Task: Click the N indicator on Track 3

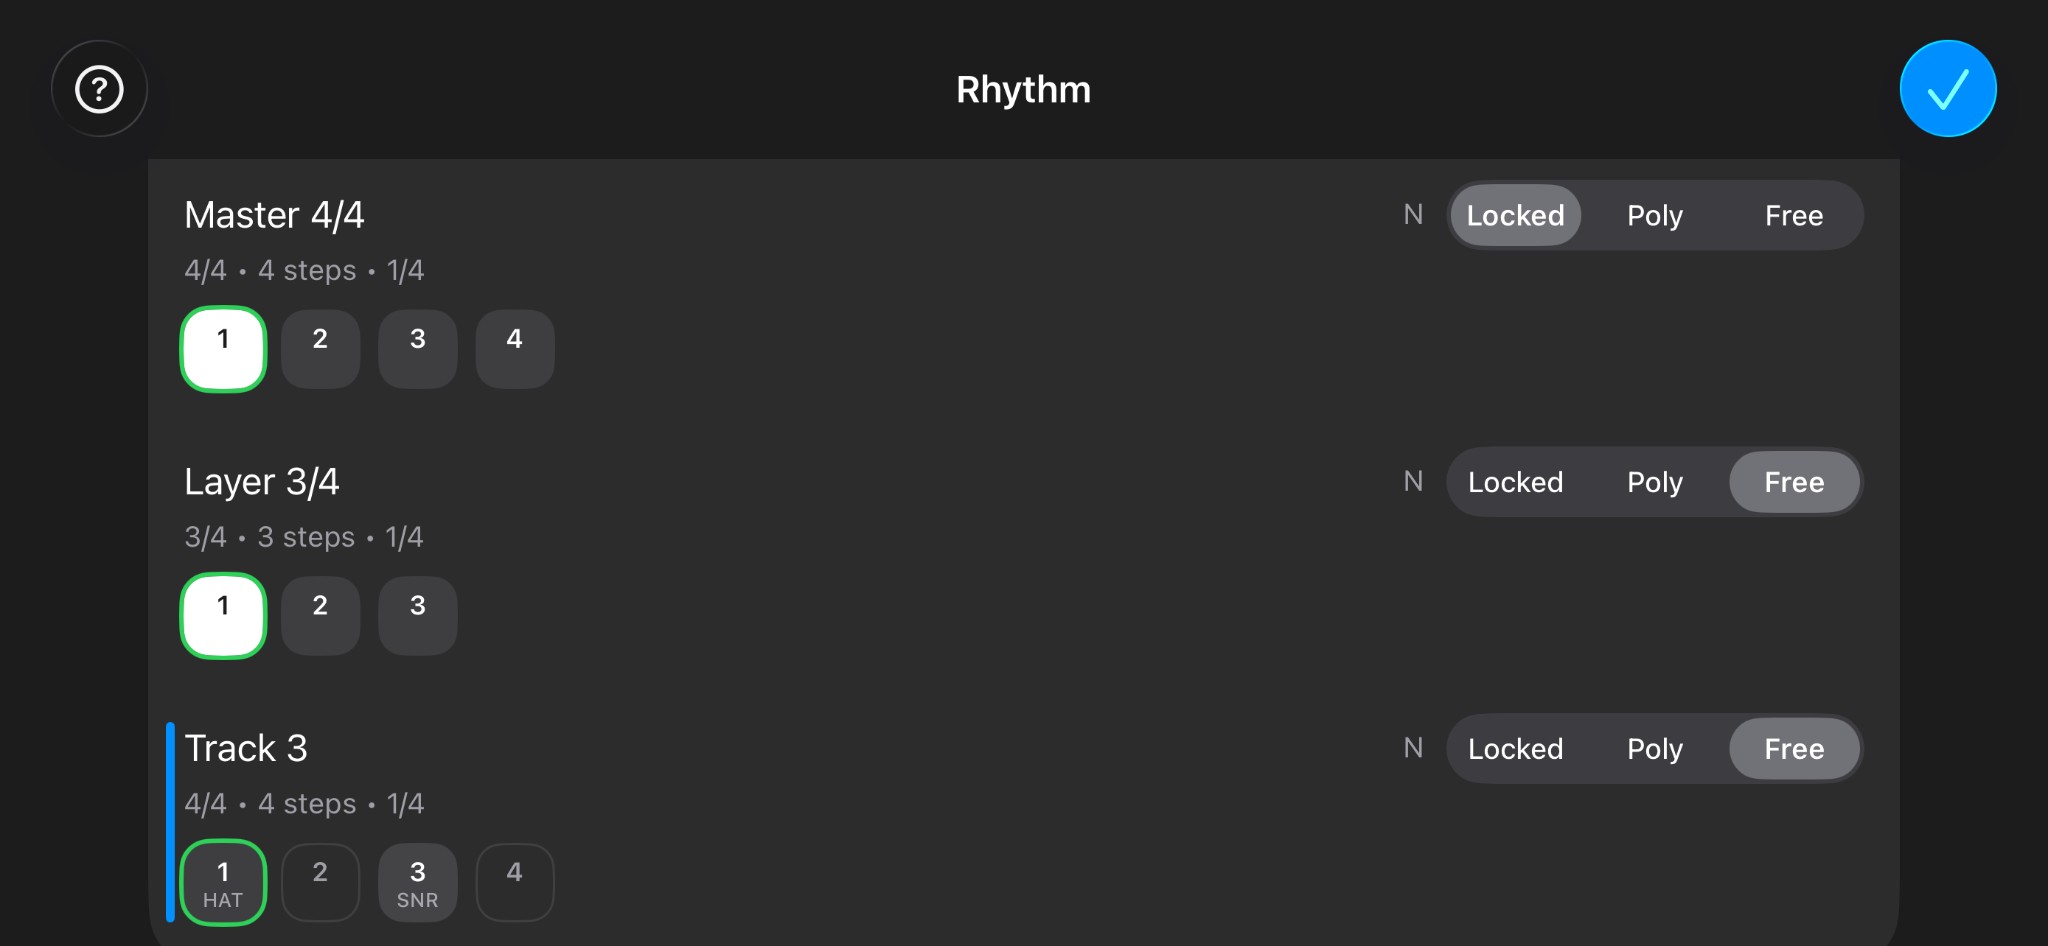Action: click(x=1413, y=748)
